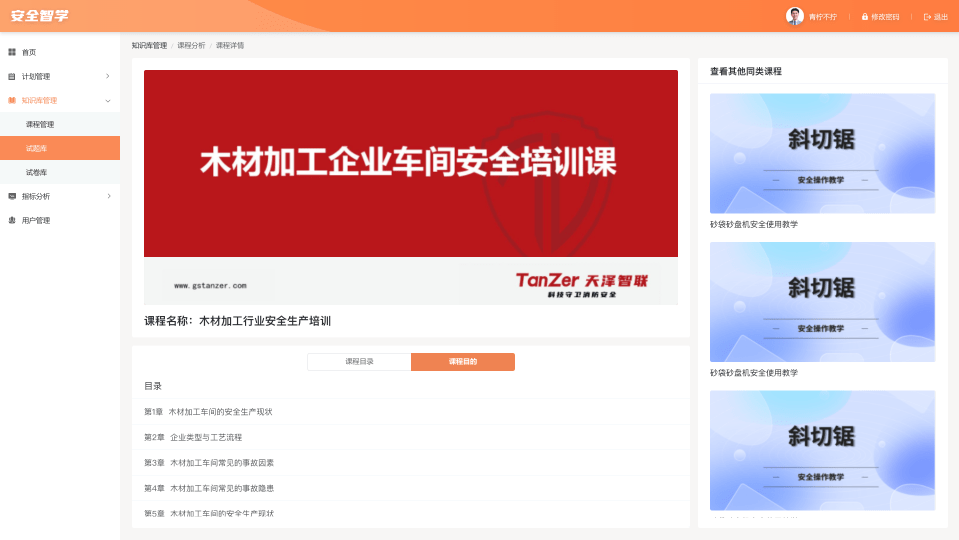Select 课程管理 in the sidebar submenu
The width and height of the screenshot is (959, 540).
(40, 124)
